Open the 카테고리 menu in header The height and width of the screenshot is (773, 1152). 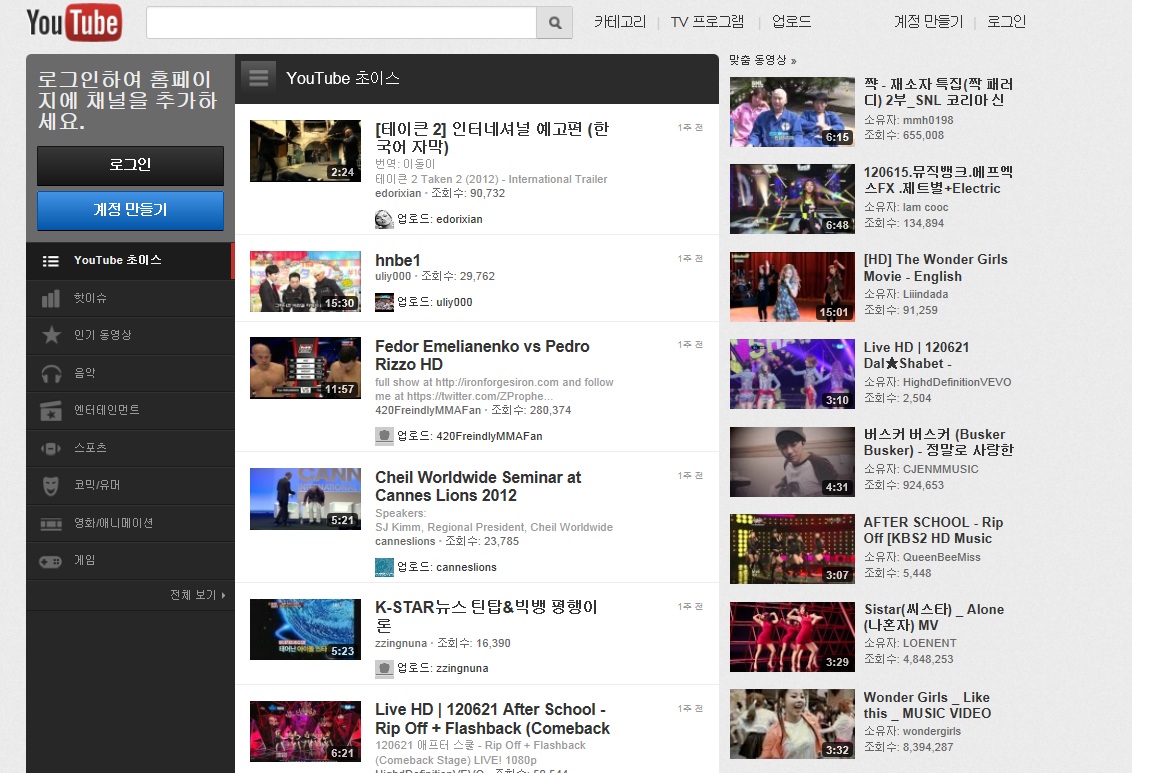click(x=620, y=22)
